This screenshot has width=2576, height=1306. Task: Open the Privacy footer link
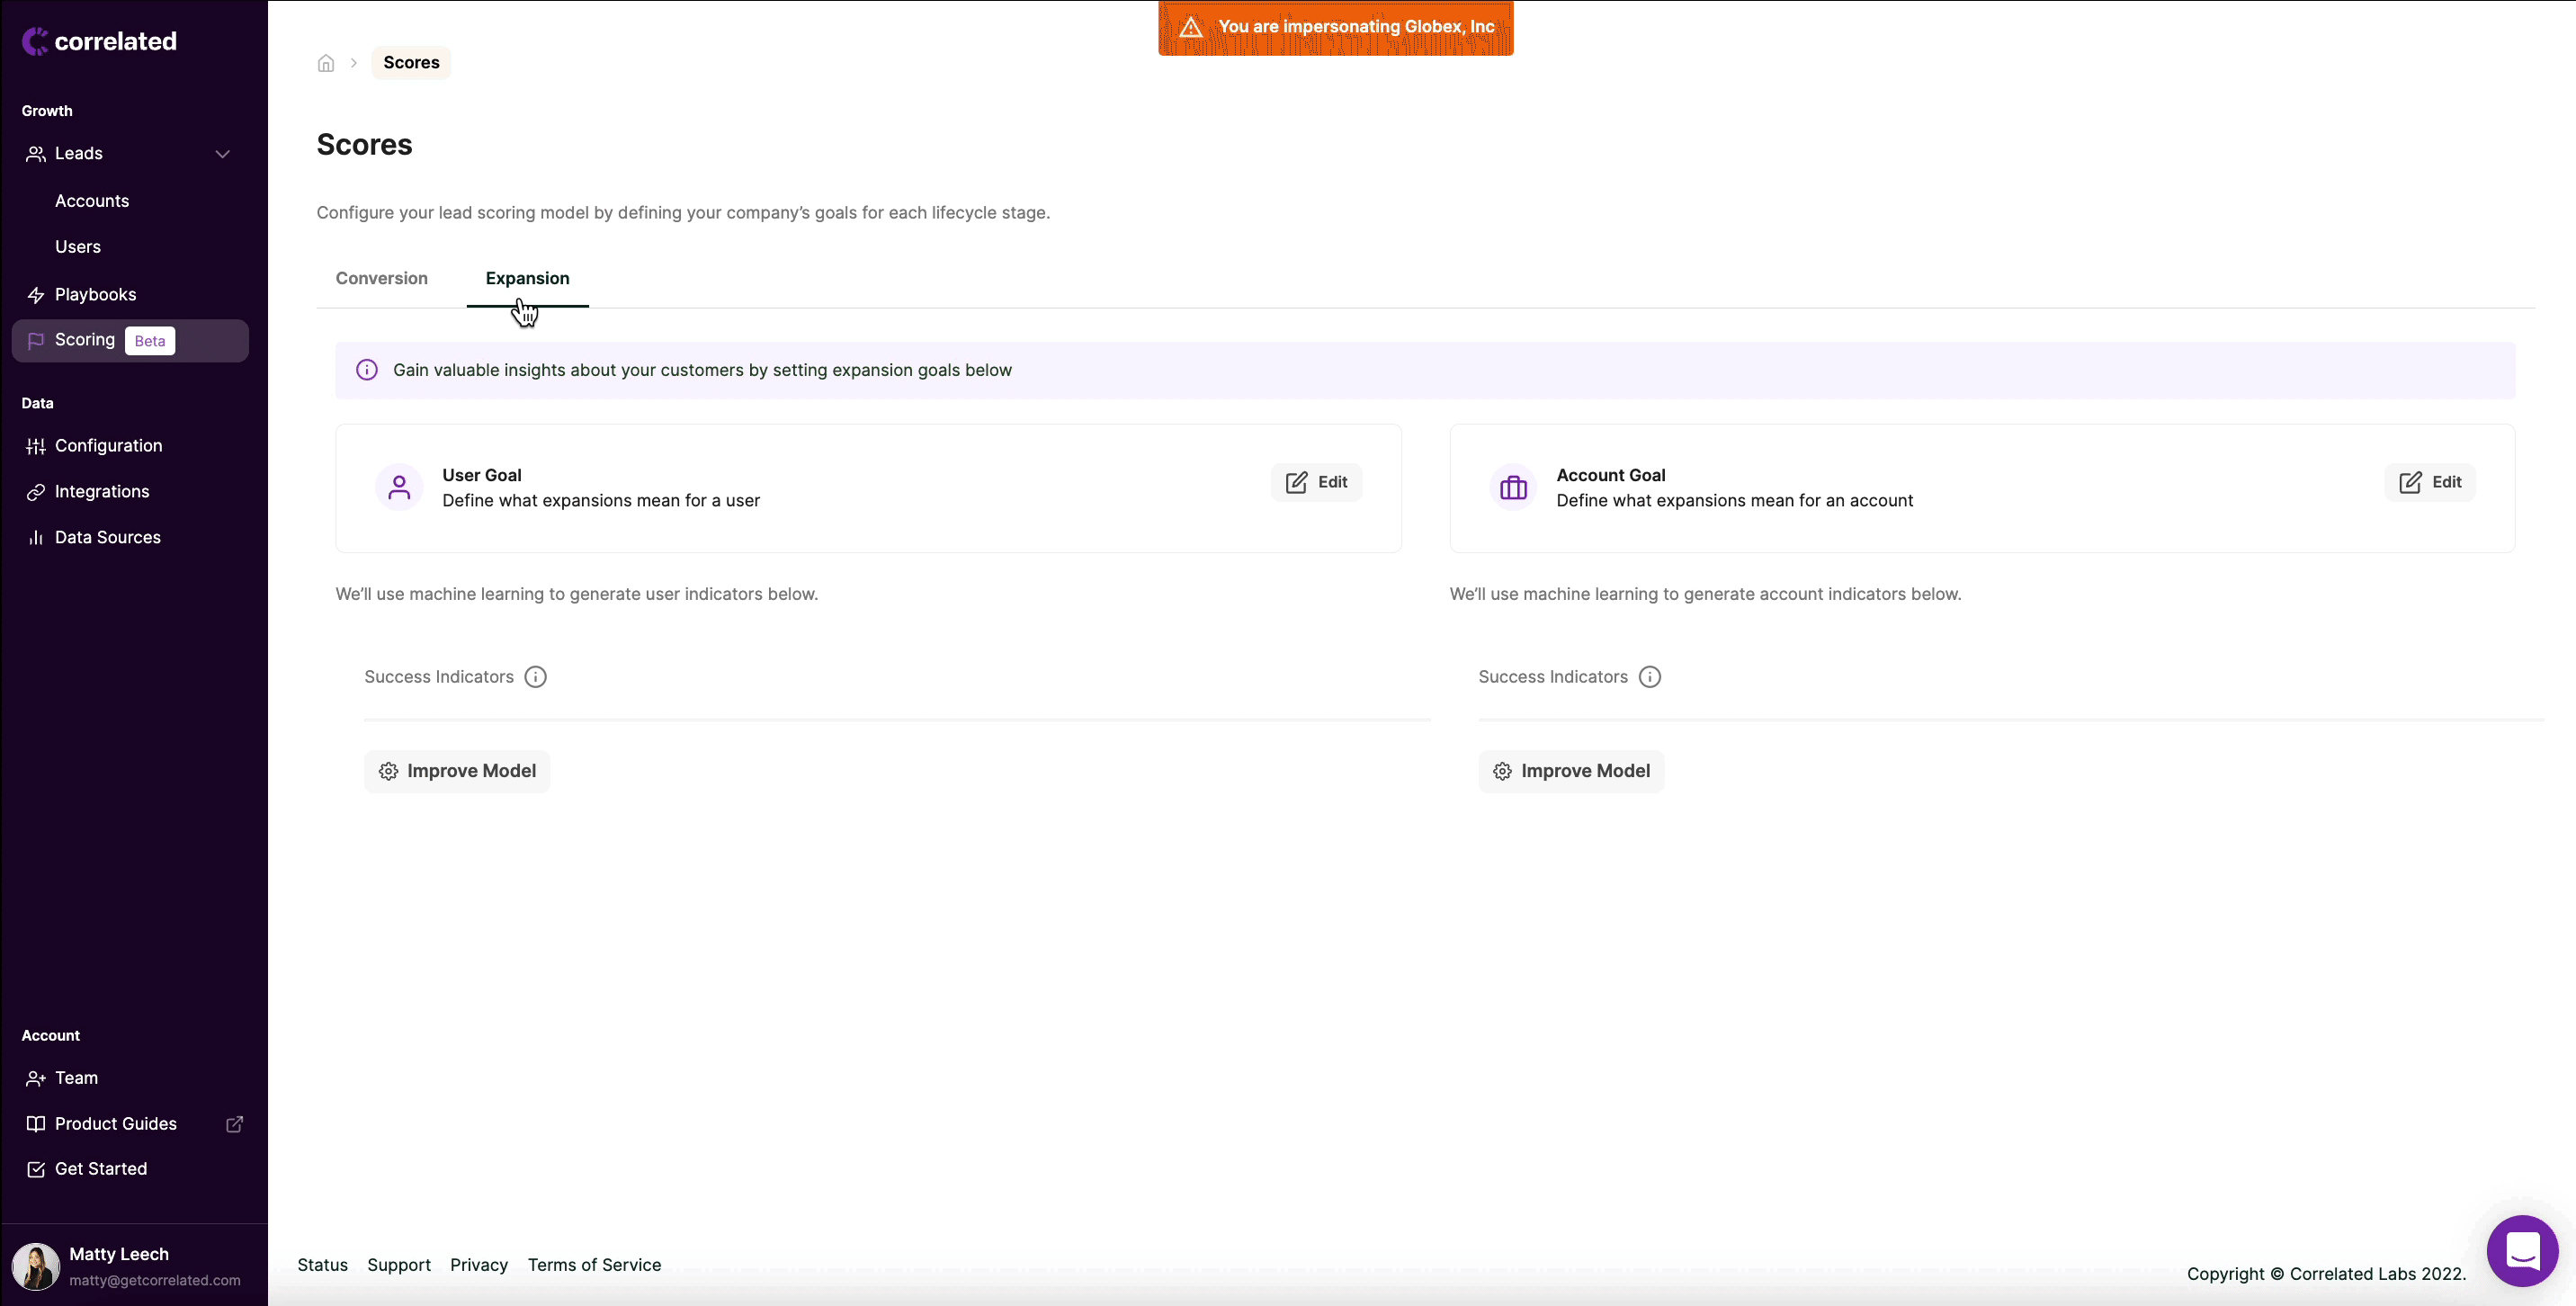(479, 1265)
